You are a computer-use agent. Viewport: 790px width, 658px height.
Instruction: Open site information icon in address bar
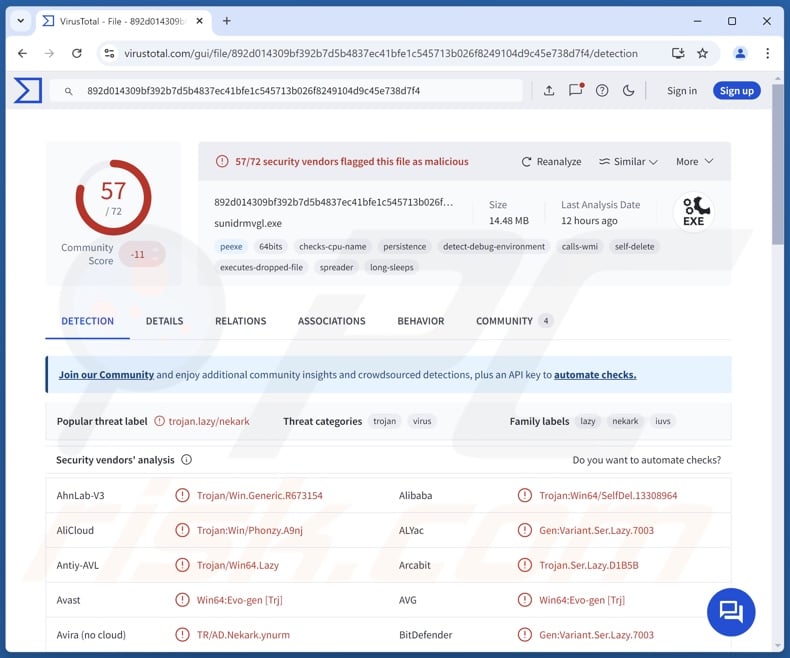(109, 53)
